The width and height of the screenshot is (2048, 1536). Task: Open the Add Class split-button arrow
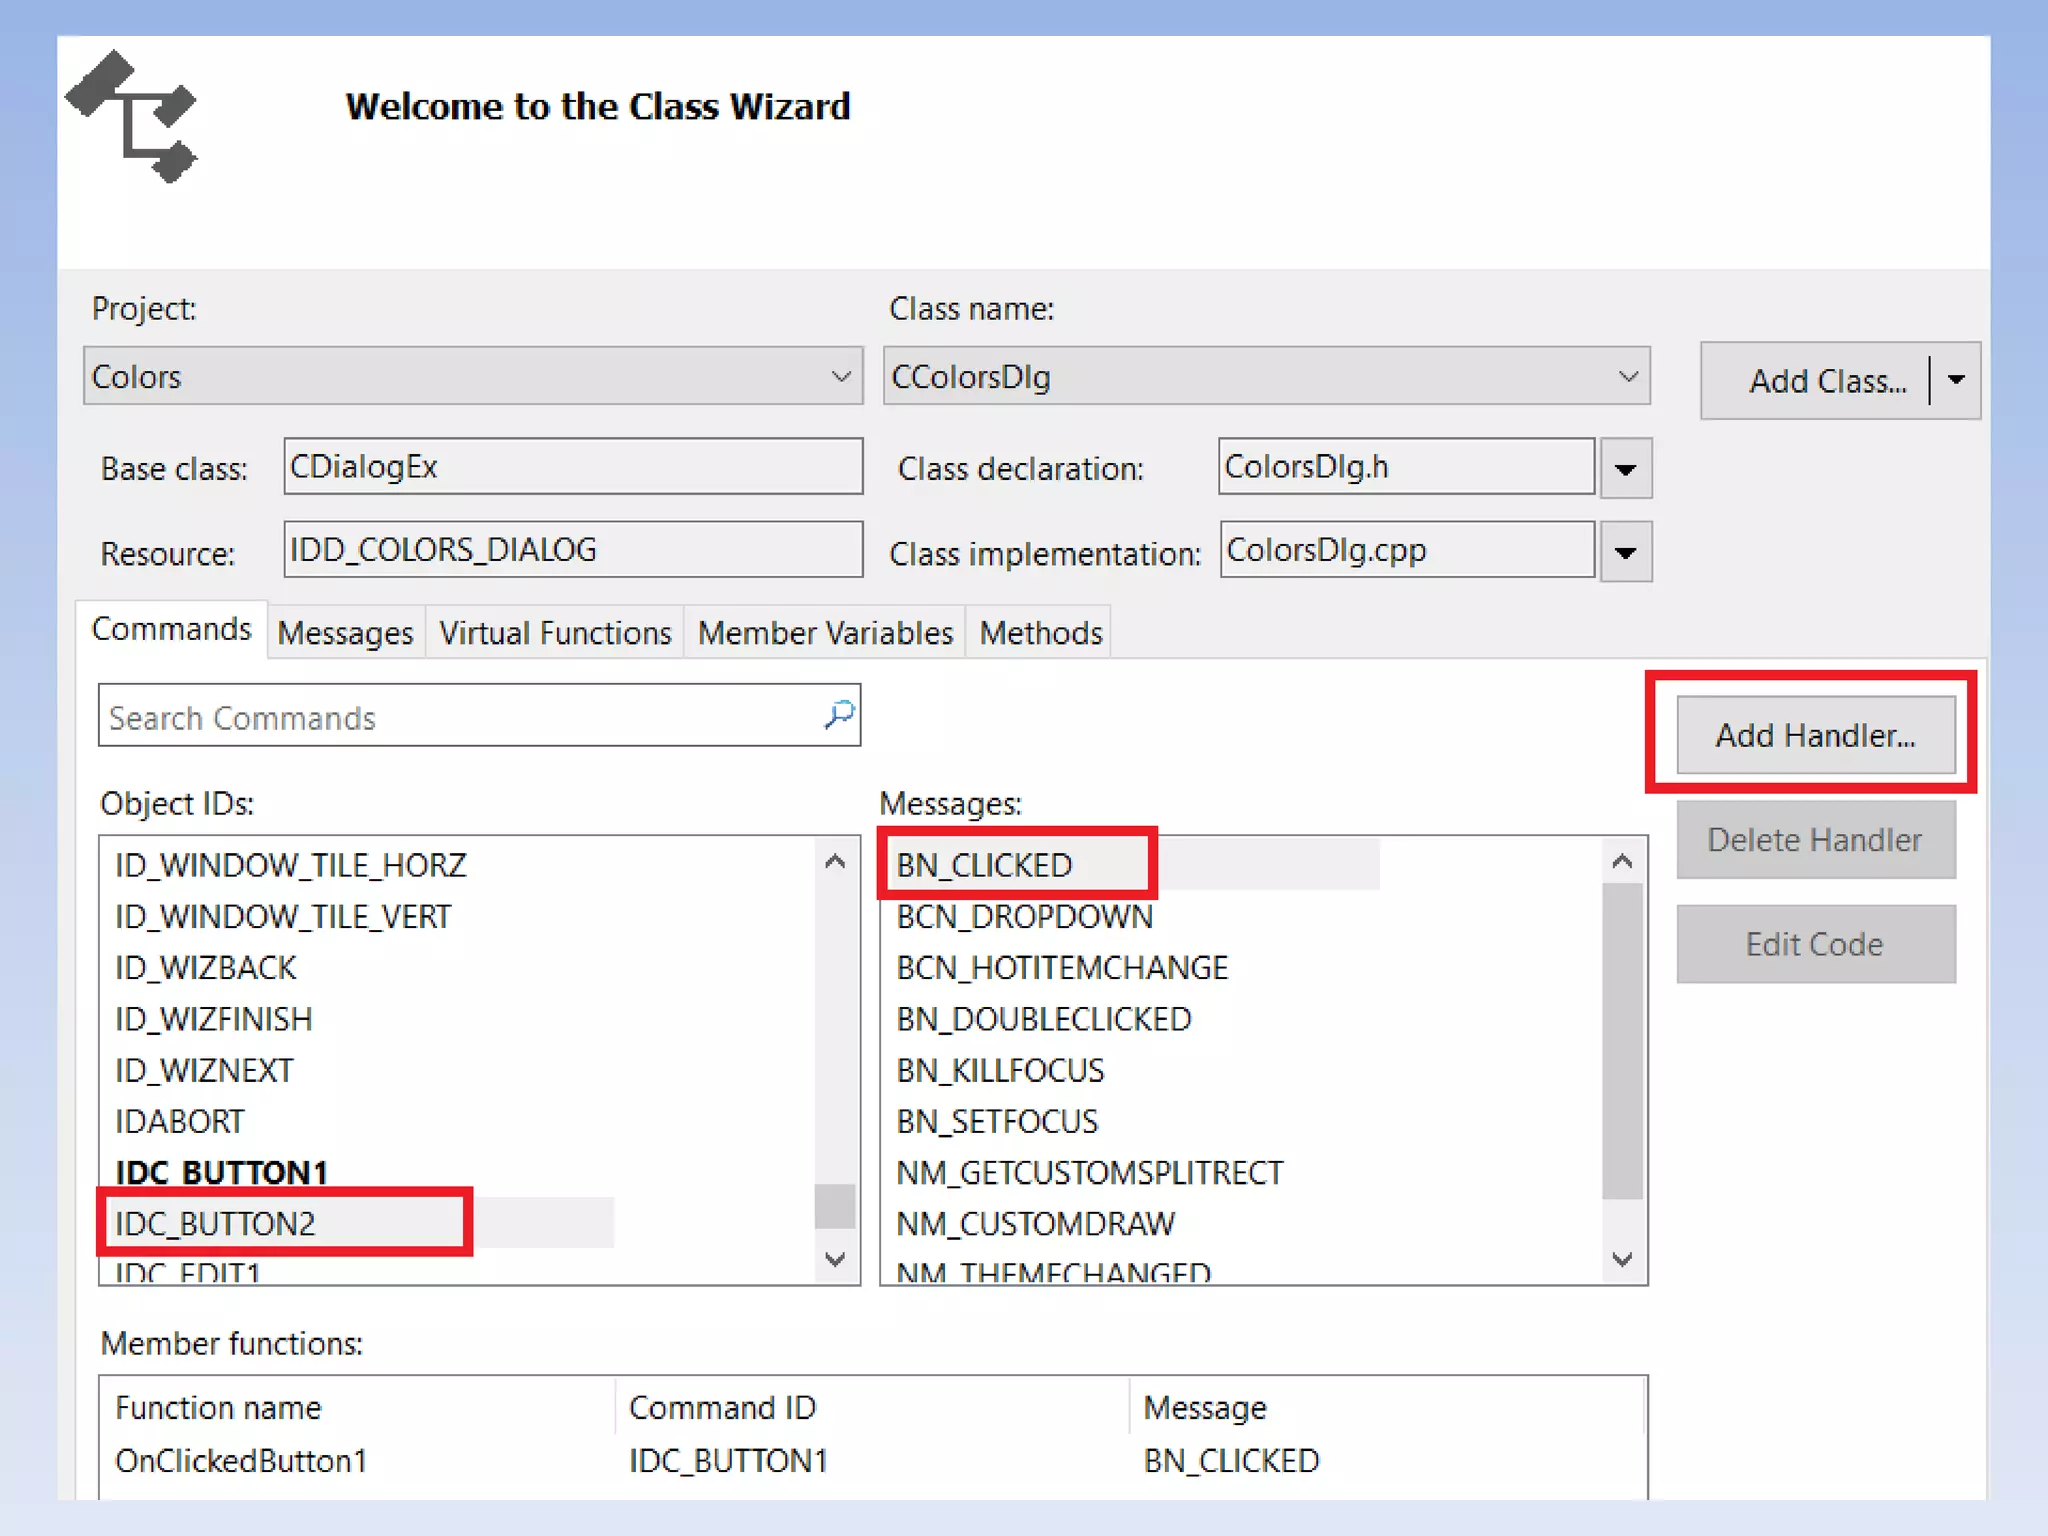coord(1956,380)
